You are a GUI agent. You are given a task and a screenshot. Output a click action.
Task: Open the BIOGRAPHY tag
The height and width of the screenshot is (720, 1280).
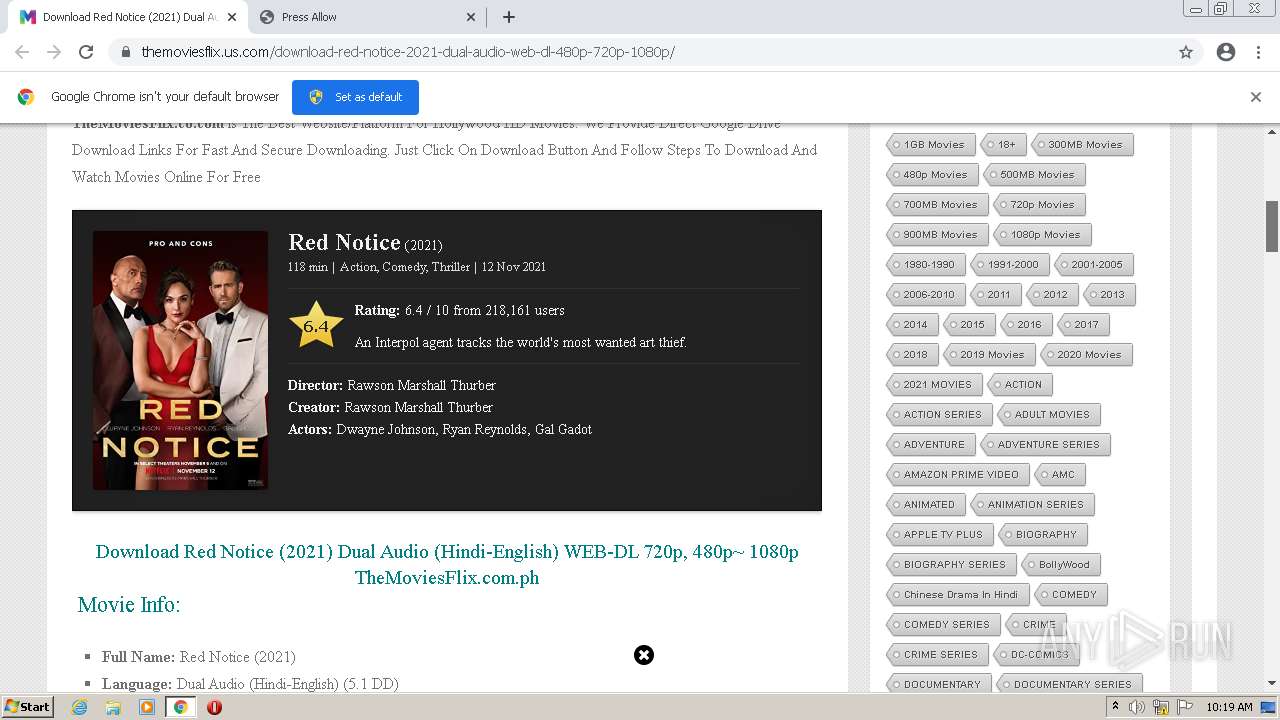coord(1042,535)
